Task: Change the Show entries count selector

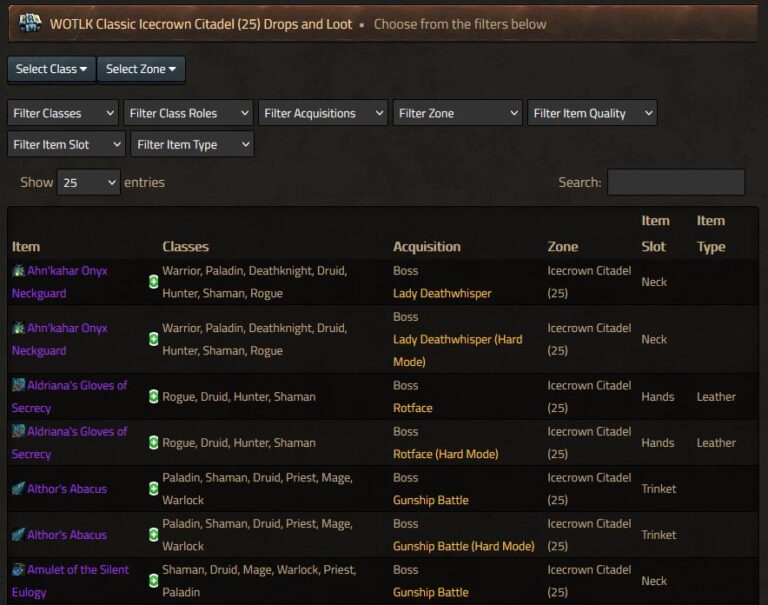Action: [x=89, y=182]
